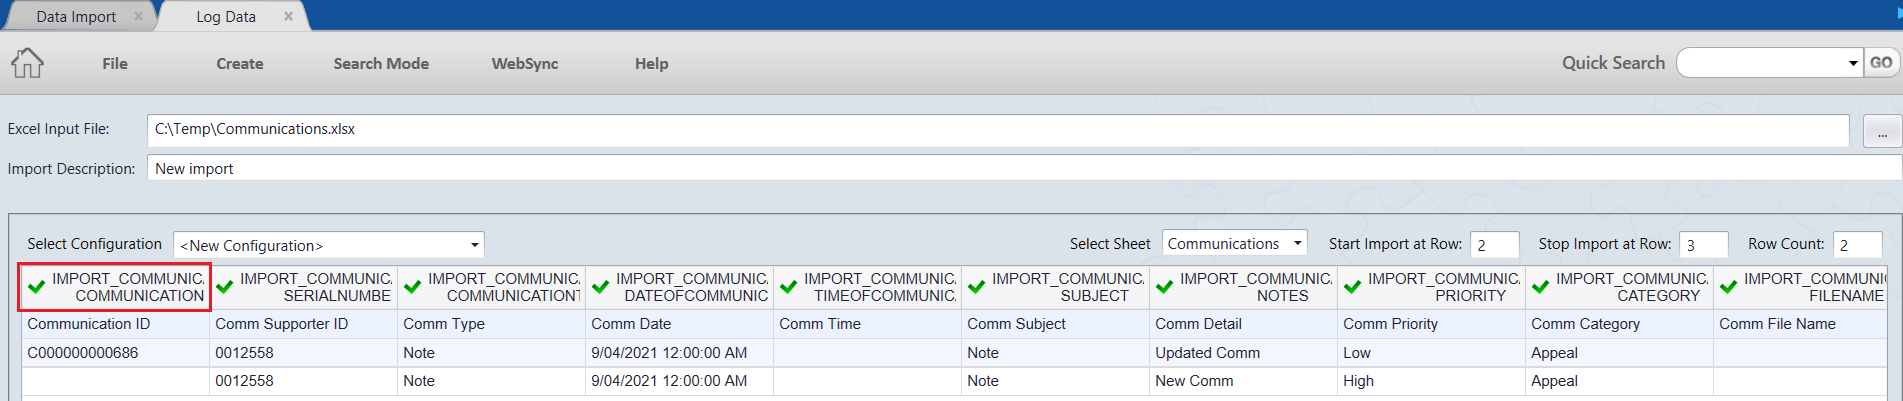
Task: Open the File menu
Action: tap(115, 63)
